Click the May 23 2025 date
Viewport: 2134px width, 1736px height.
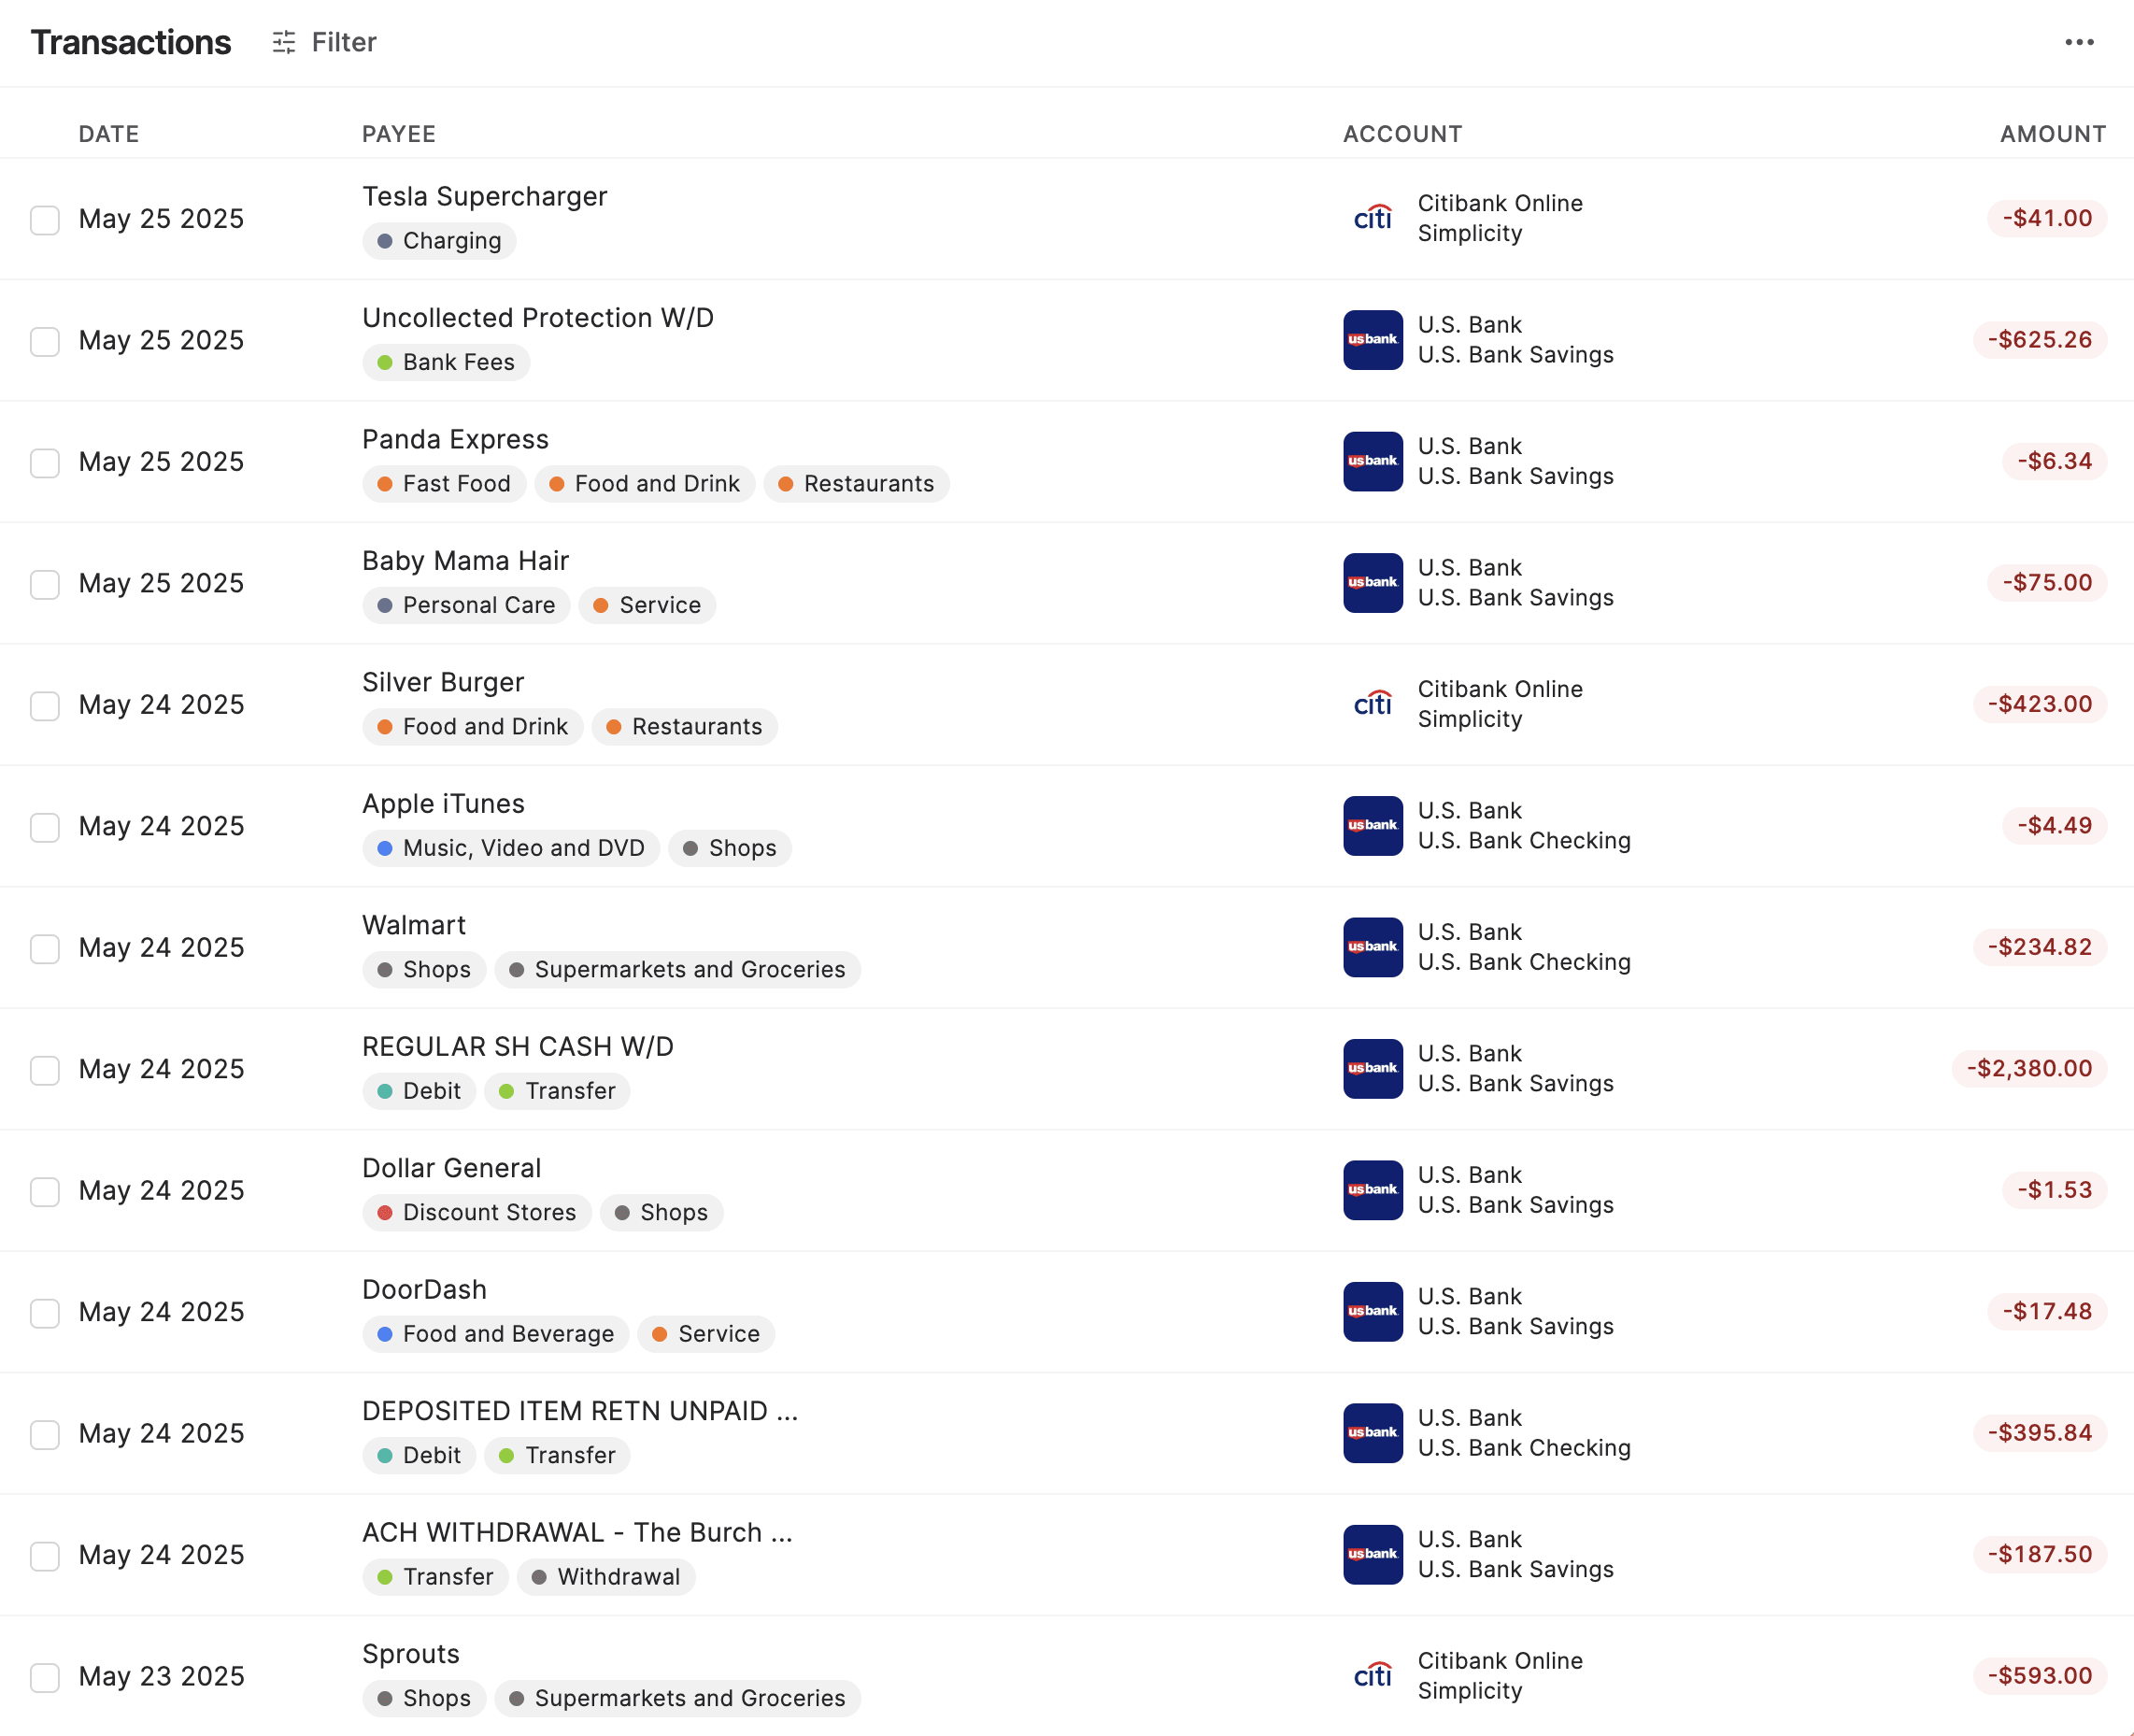[161, 1676]
